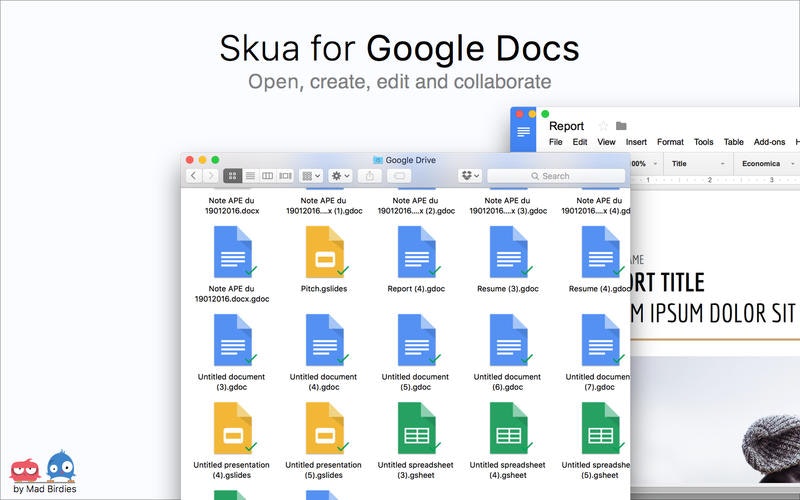
Task: Click the Report document title
Action: point(566,126)
